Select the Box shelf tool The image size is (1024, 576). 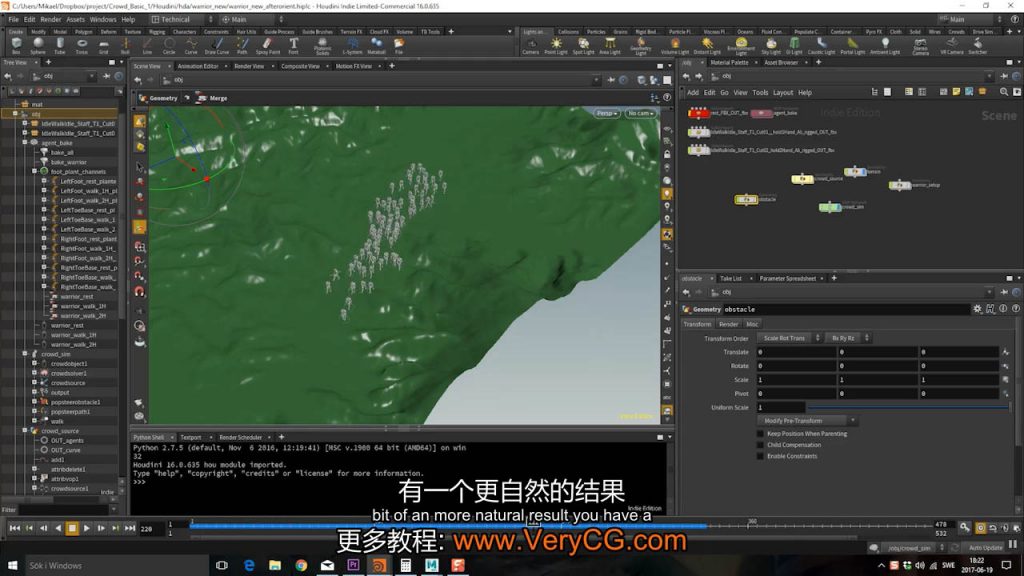pyautogui.click(x=16, y=46)
